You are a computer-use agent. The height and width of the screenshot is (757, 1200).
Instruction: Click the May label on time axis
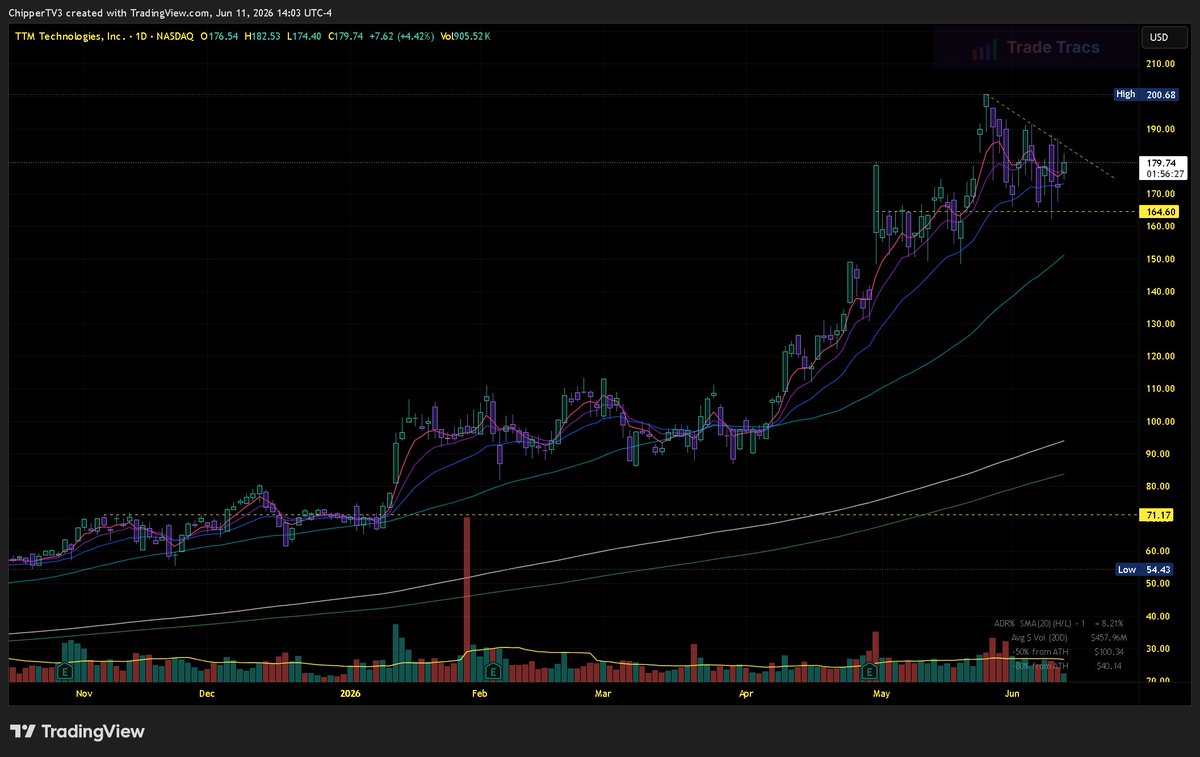(x=881, y=693)
